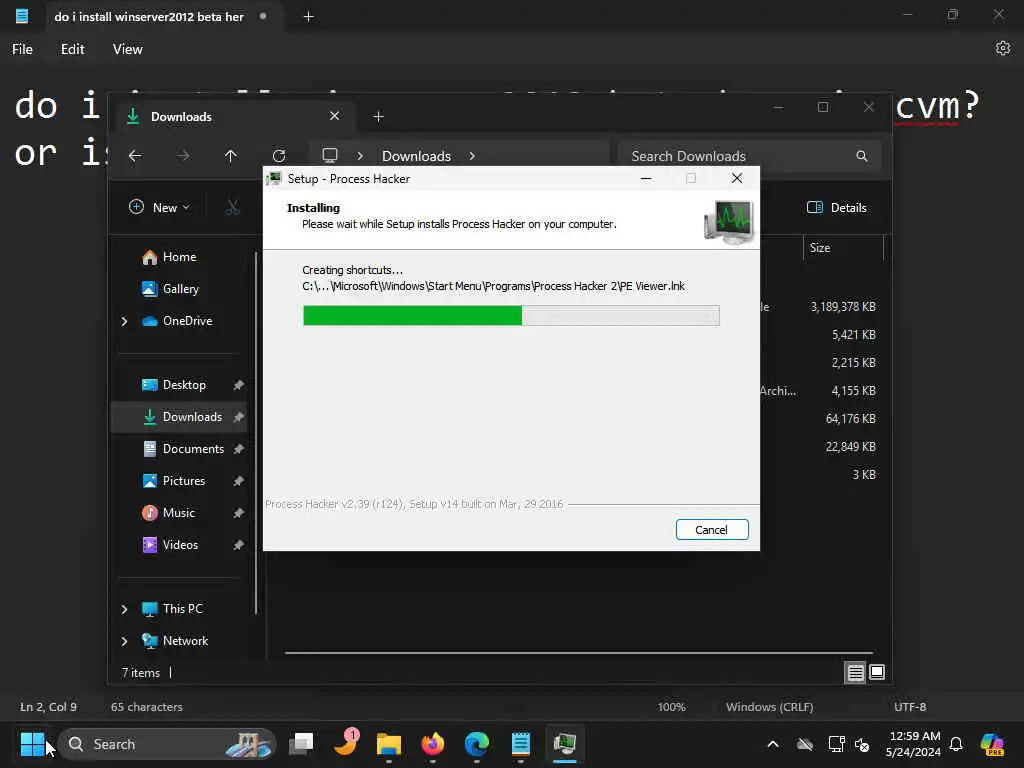Launch Firefox from taskbar

pos(432,744)
